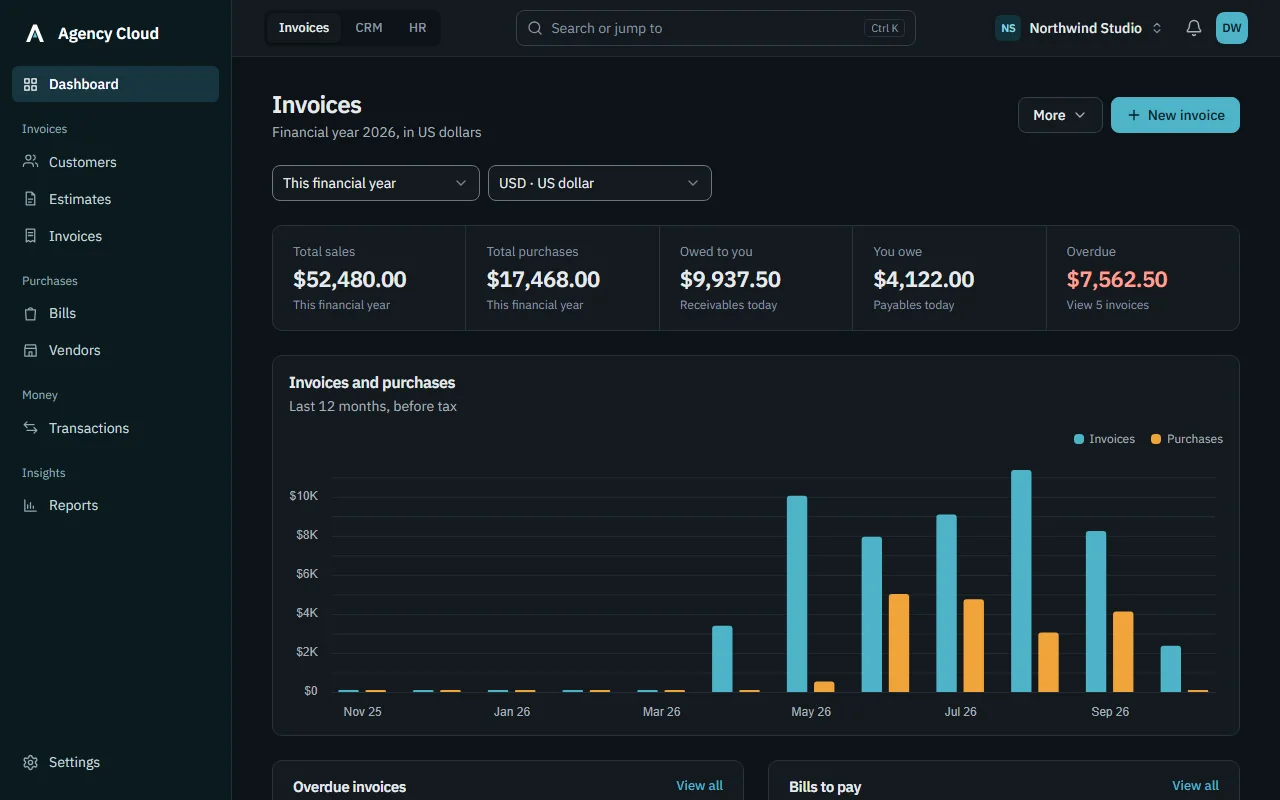The width and height of the screenshot is (1280, 800).
Task: Click the Invoices receipt icon in sidebar
Action: click(x=30, y=236)
